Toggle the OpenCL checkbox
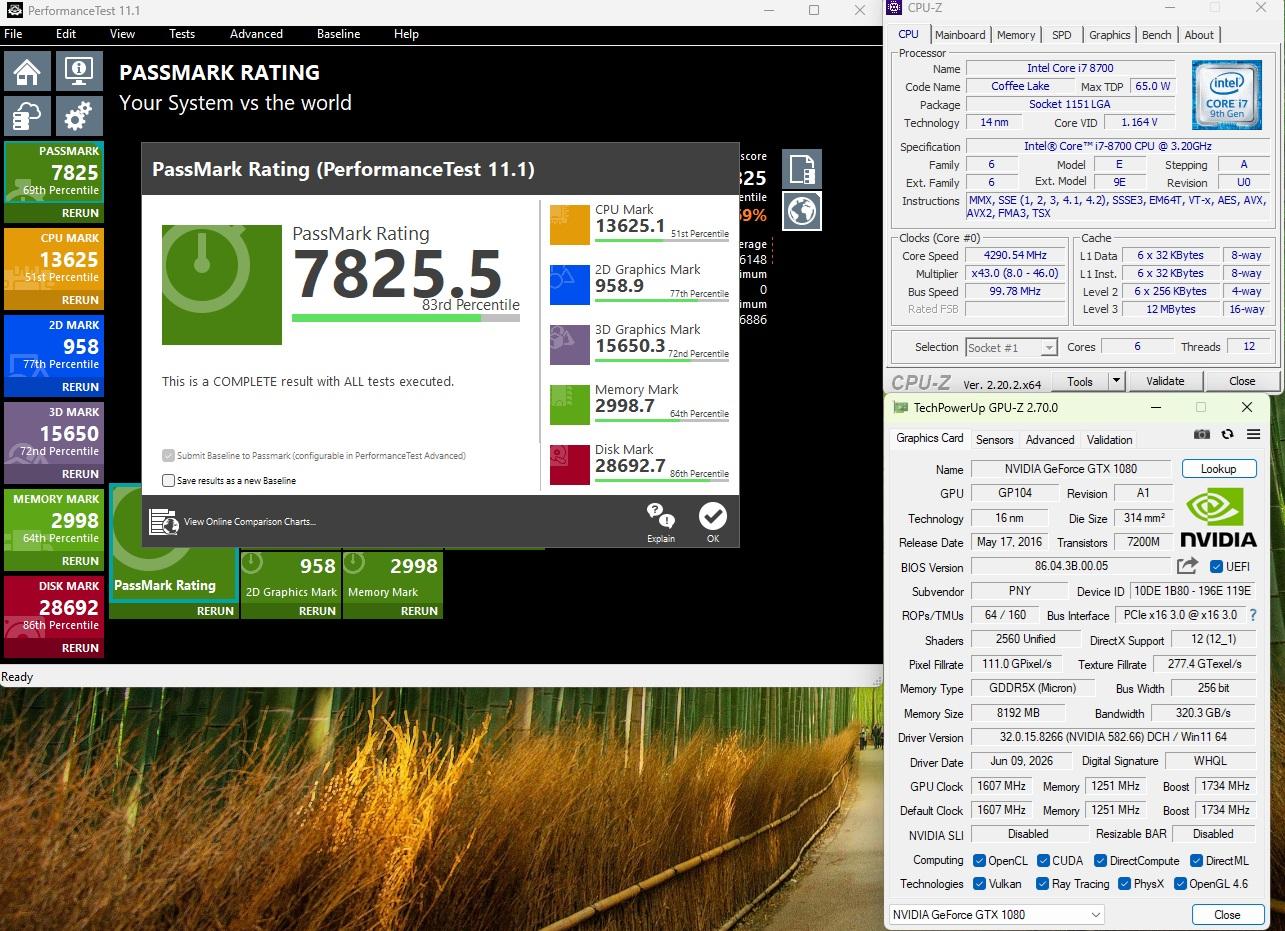 pos(979,860)
